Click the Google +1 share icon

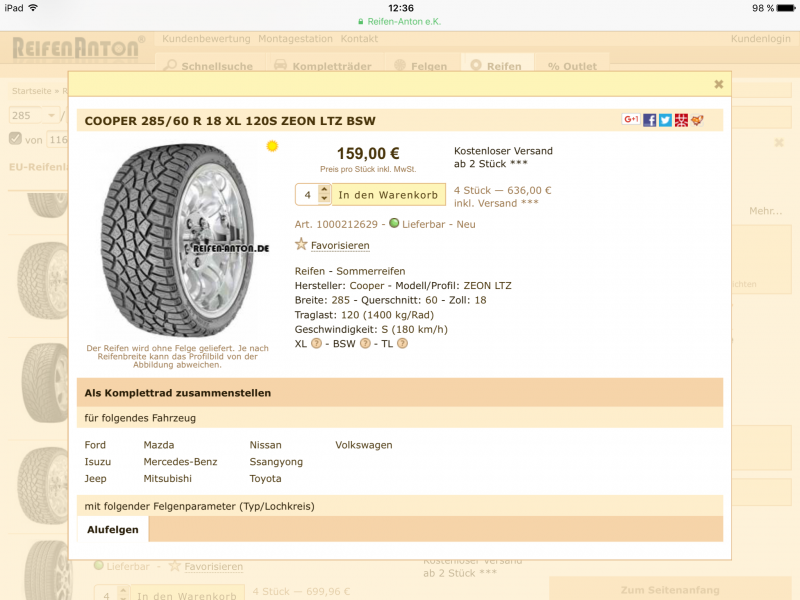coord(631,119)
